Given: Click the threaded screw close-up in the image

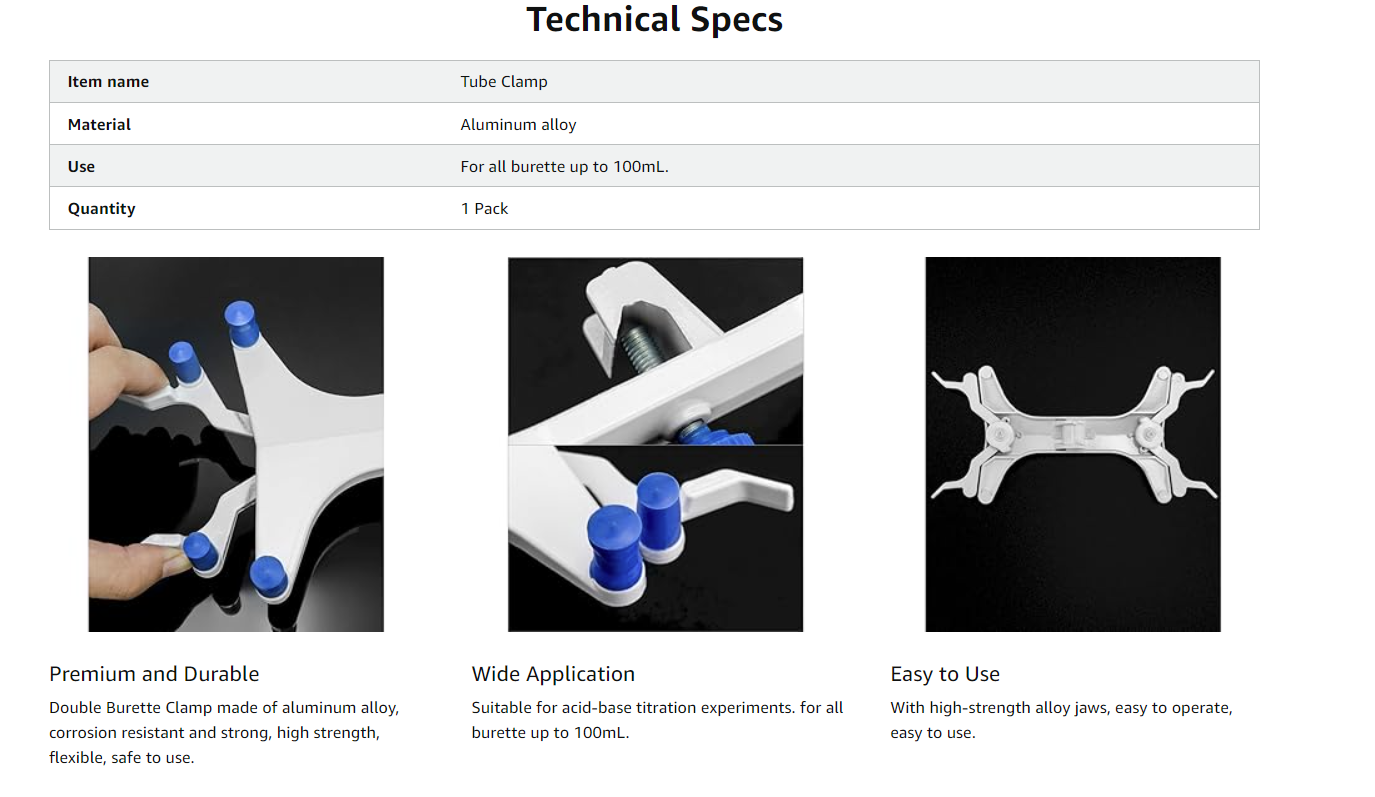Looking at the screenshot, I should [655, 351].
